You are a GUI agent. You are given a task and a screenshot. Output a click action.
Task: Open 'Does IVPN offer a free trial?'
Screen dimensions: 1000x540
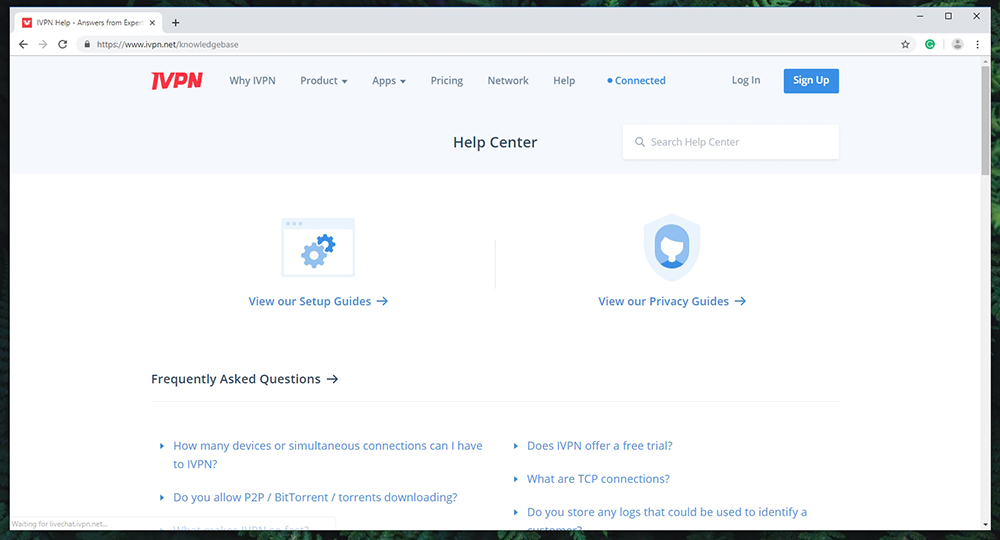point(599,446)
